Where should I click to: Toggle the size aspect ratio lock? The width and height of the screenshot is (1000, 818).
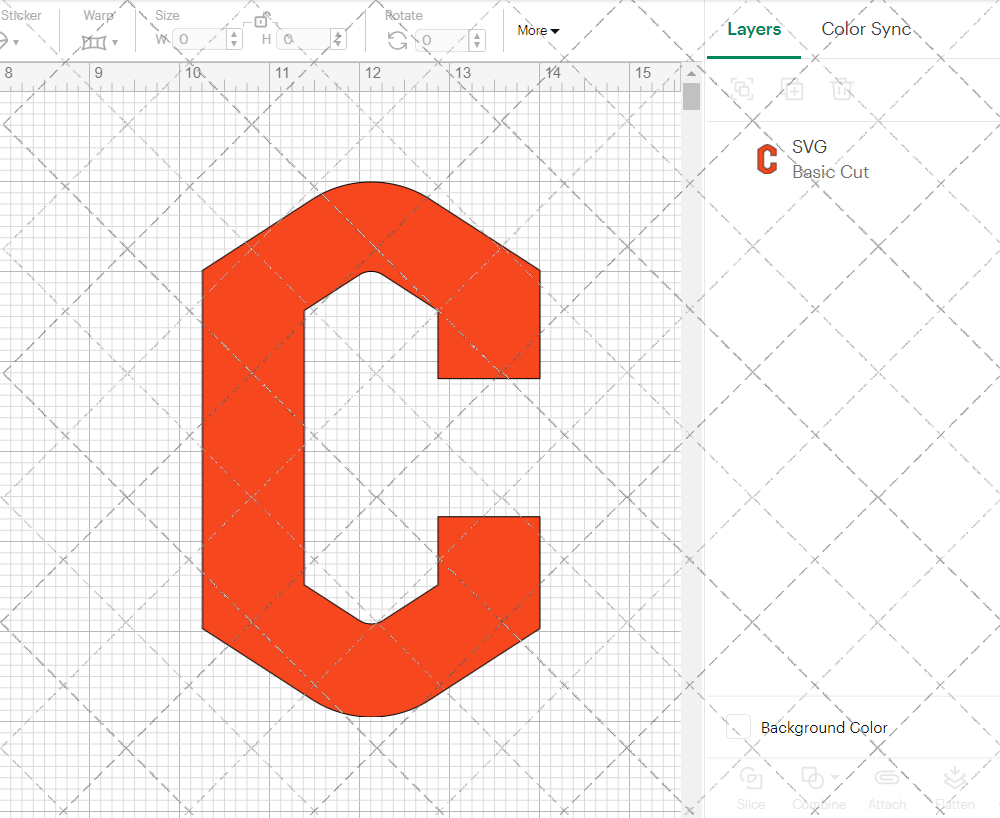(x=261, y=20)
